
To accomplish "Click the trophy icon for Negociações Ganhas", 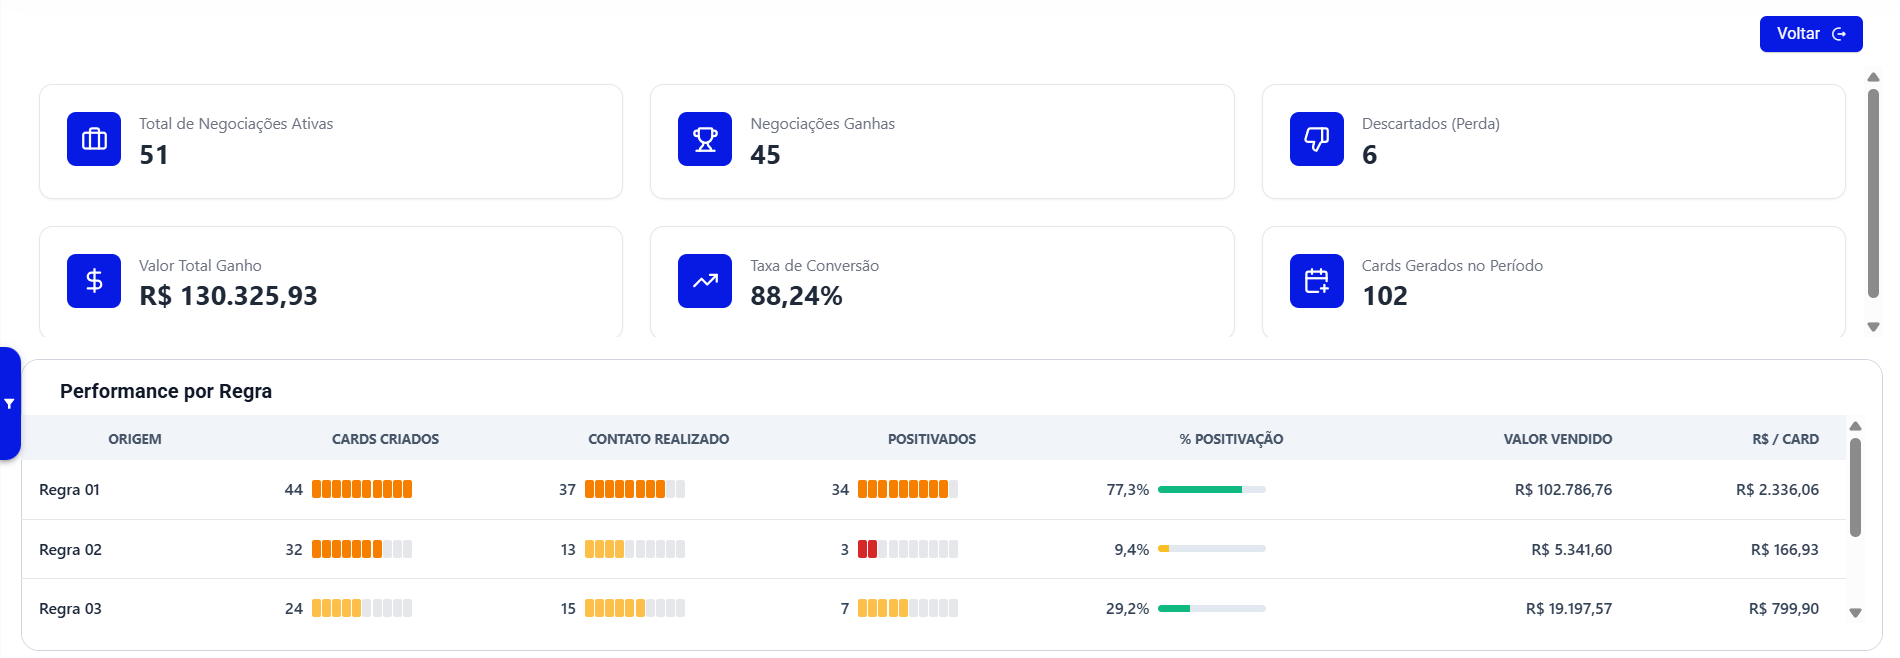I will [705, 139].
